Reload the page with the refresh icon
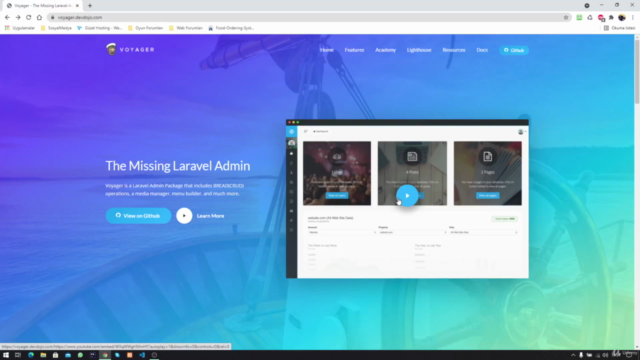Image resolution: width=640 pixels, height=360 pixels. 29,18
